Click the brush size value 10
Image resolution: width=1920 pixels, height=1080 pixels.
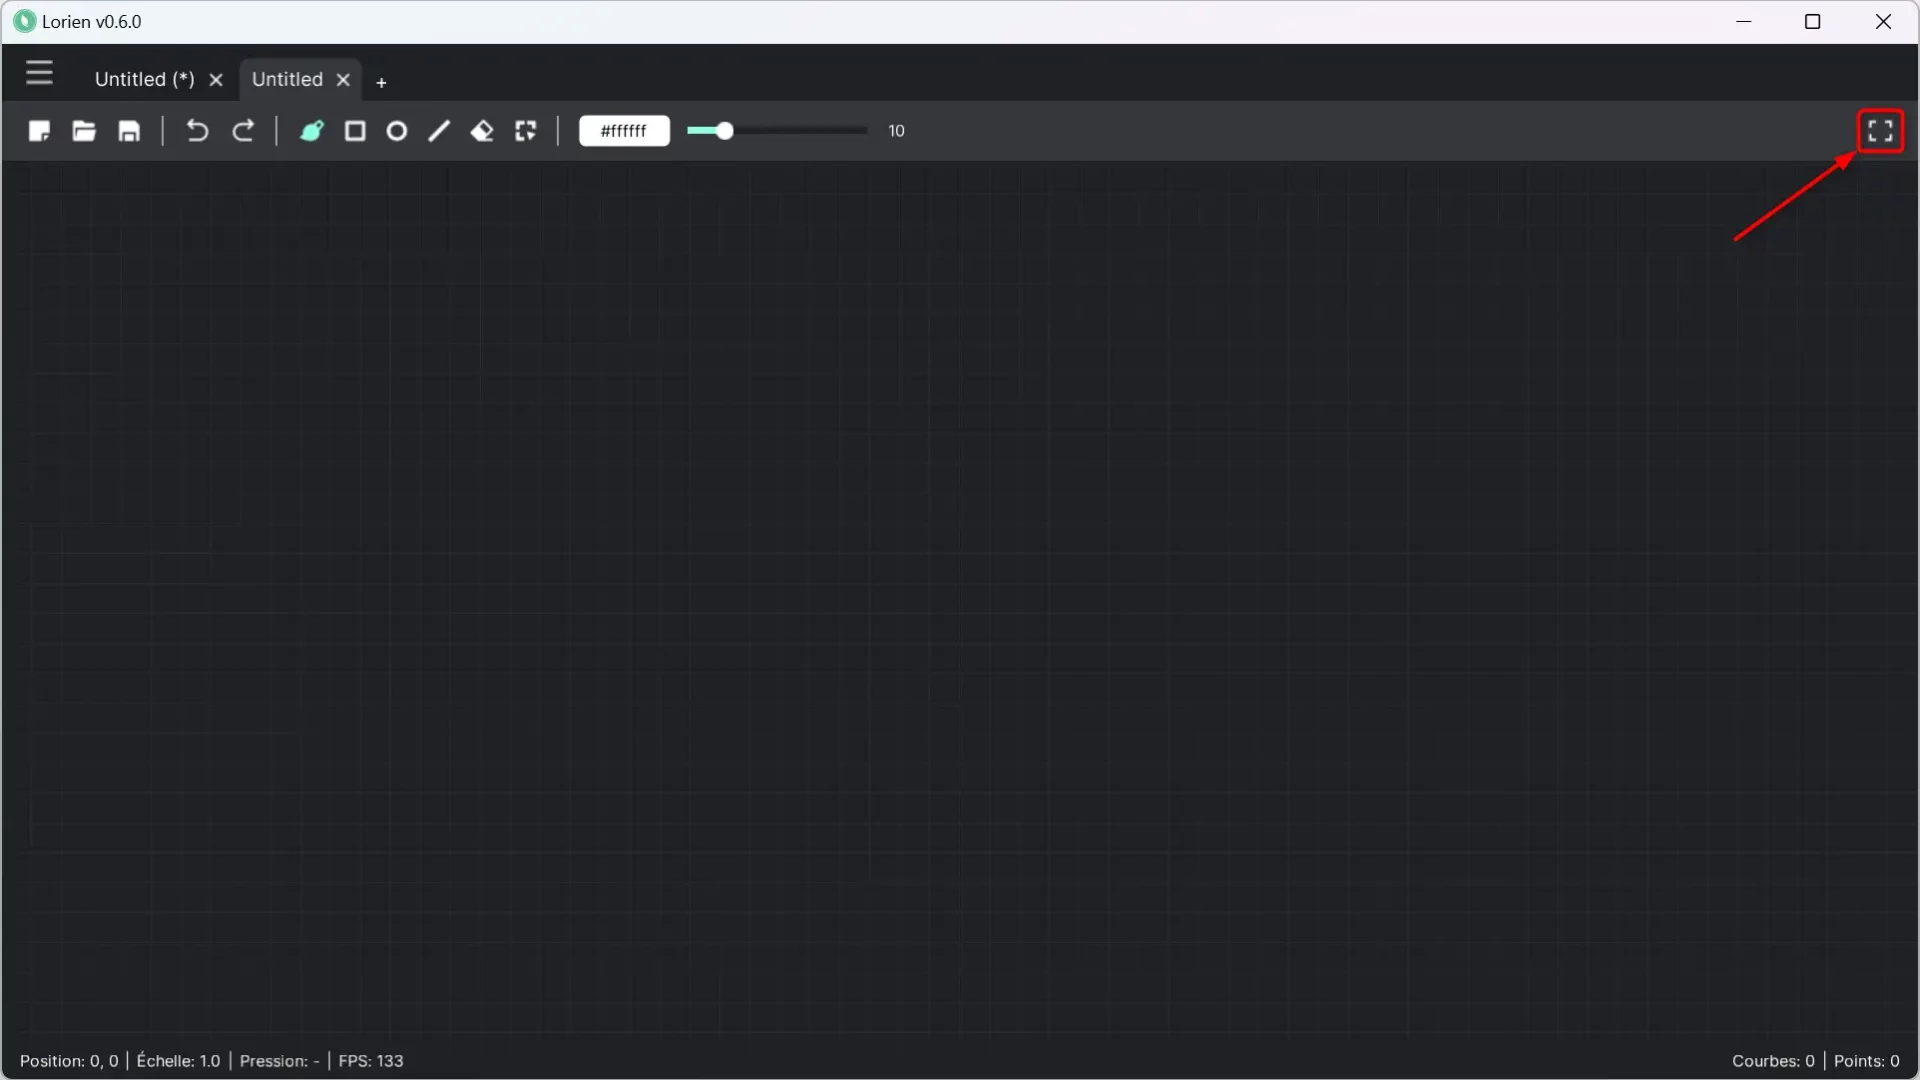coord(896,131)
